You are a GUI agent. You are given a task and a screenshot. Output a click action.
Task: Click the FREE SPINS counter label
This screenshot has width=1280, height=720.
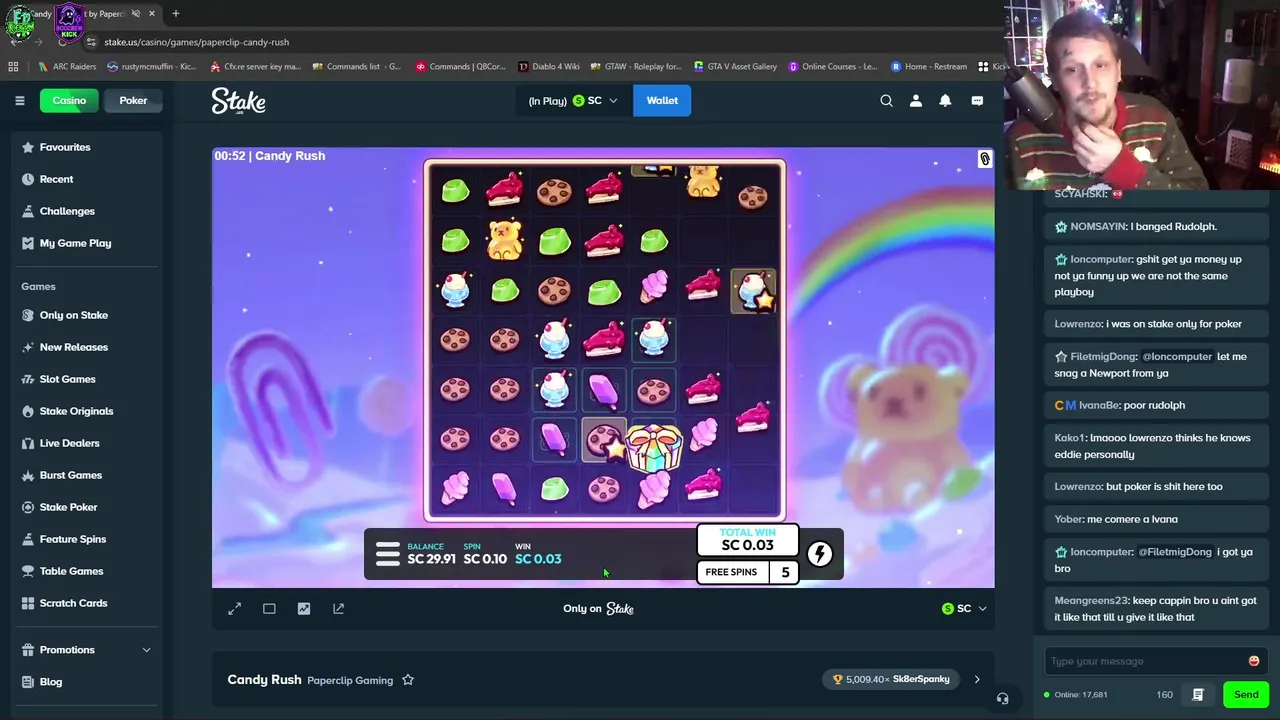point(731,572)
